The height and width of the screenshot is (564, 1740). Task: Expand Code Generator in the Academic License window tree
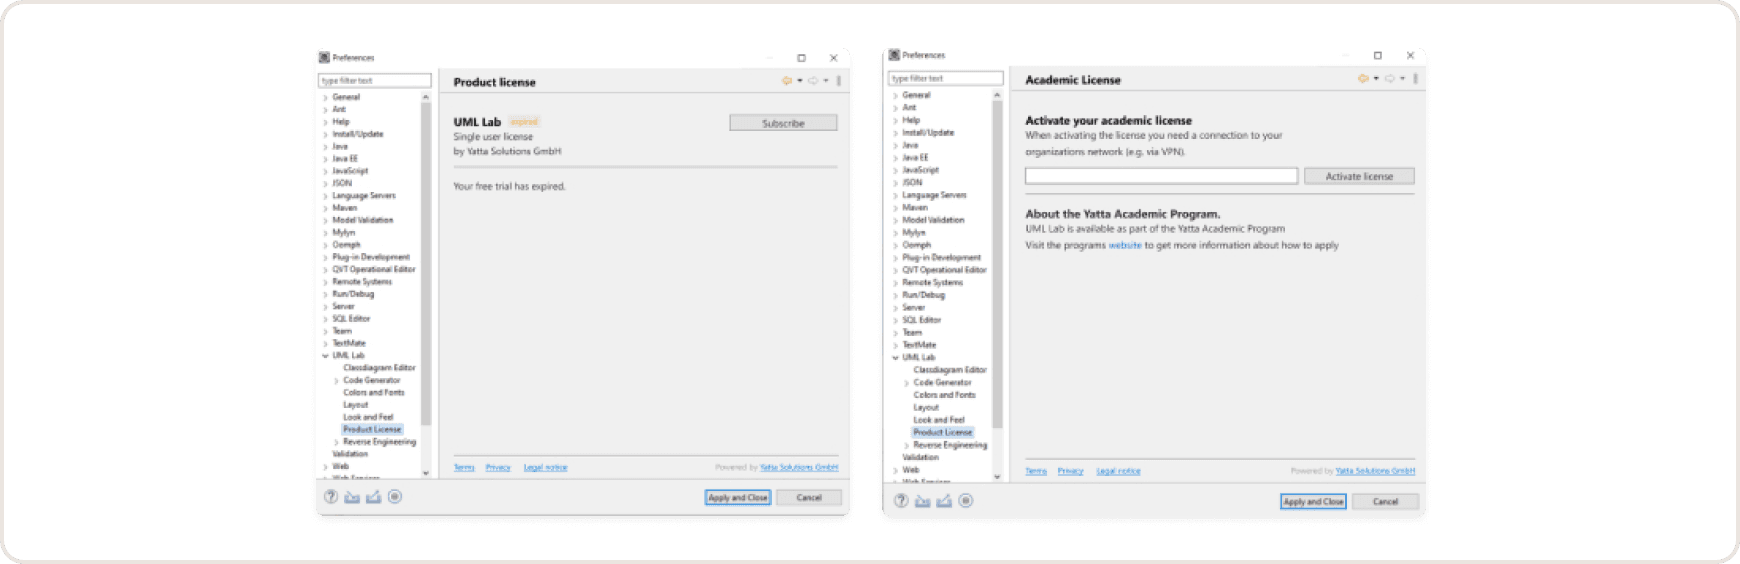(907, 383)
